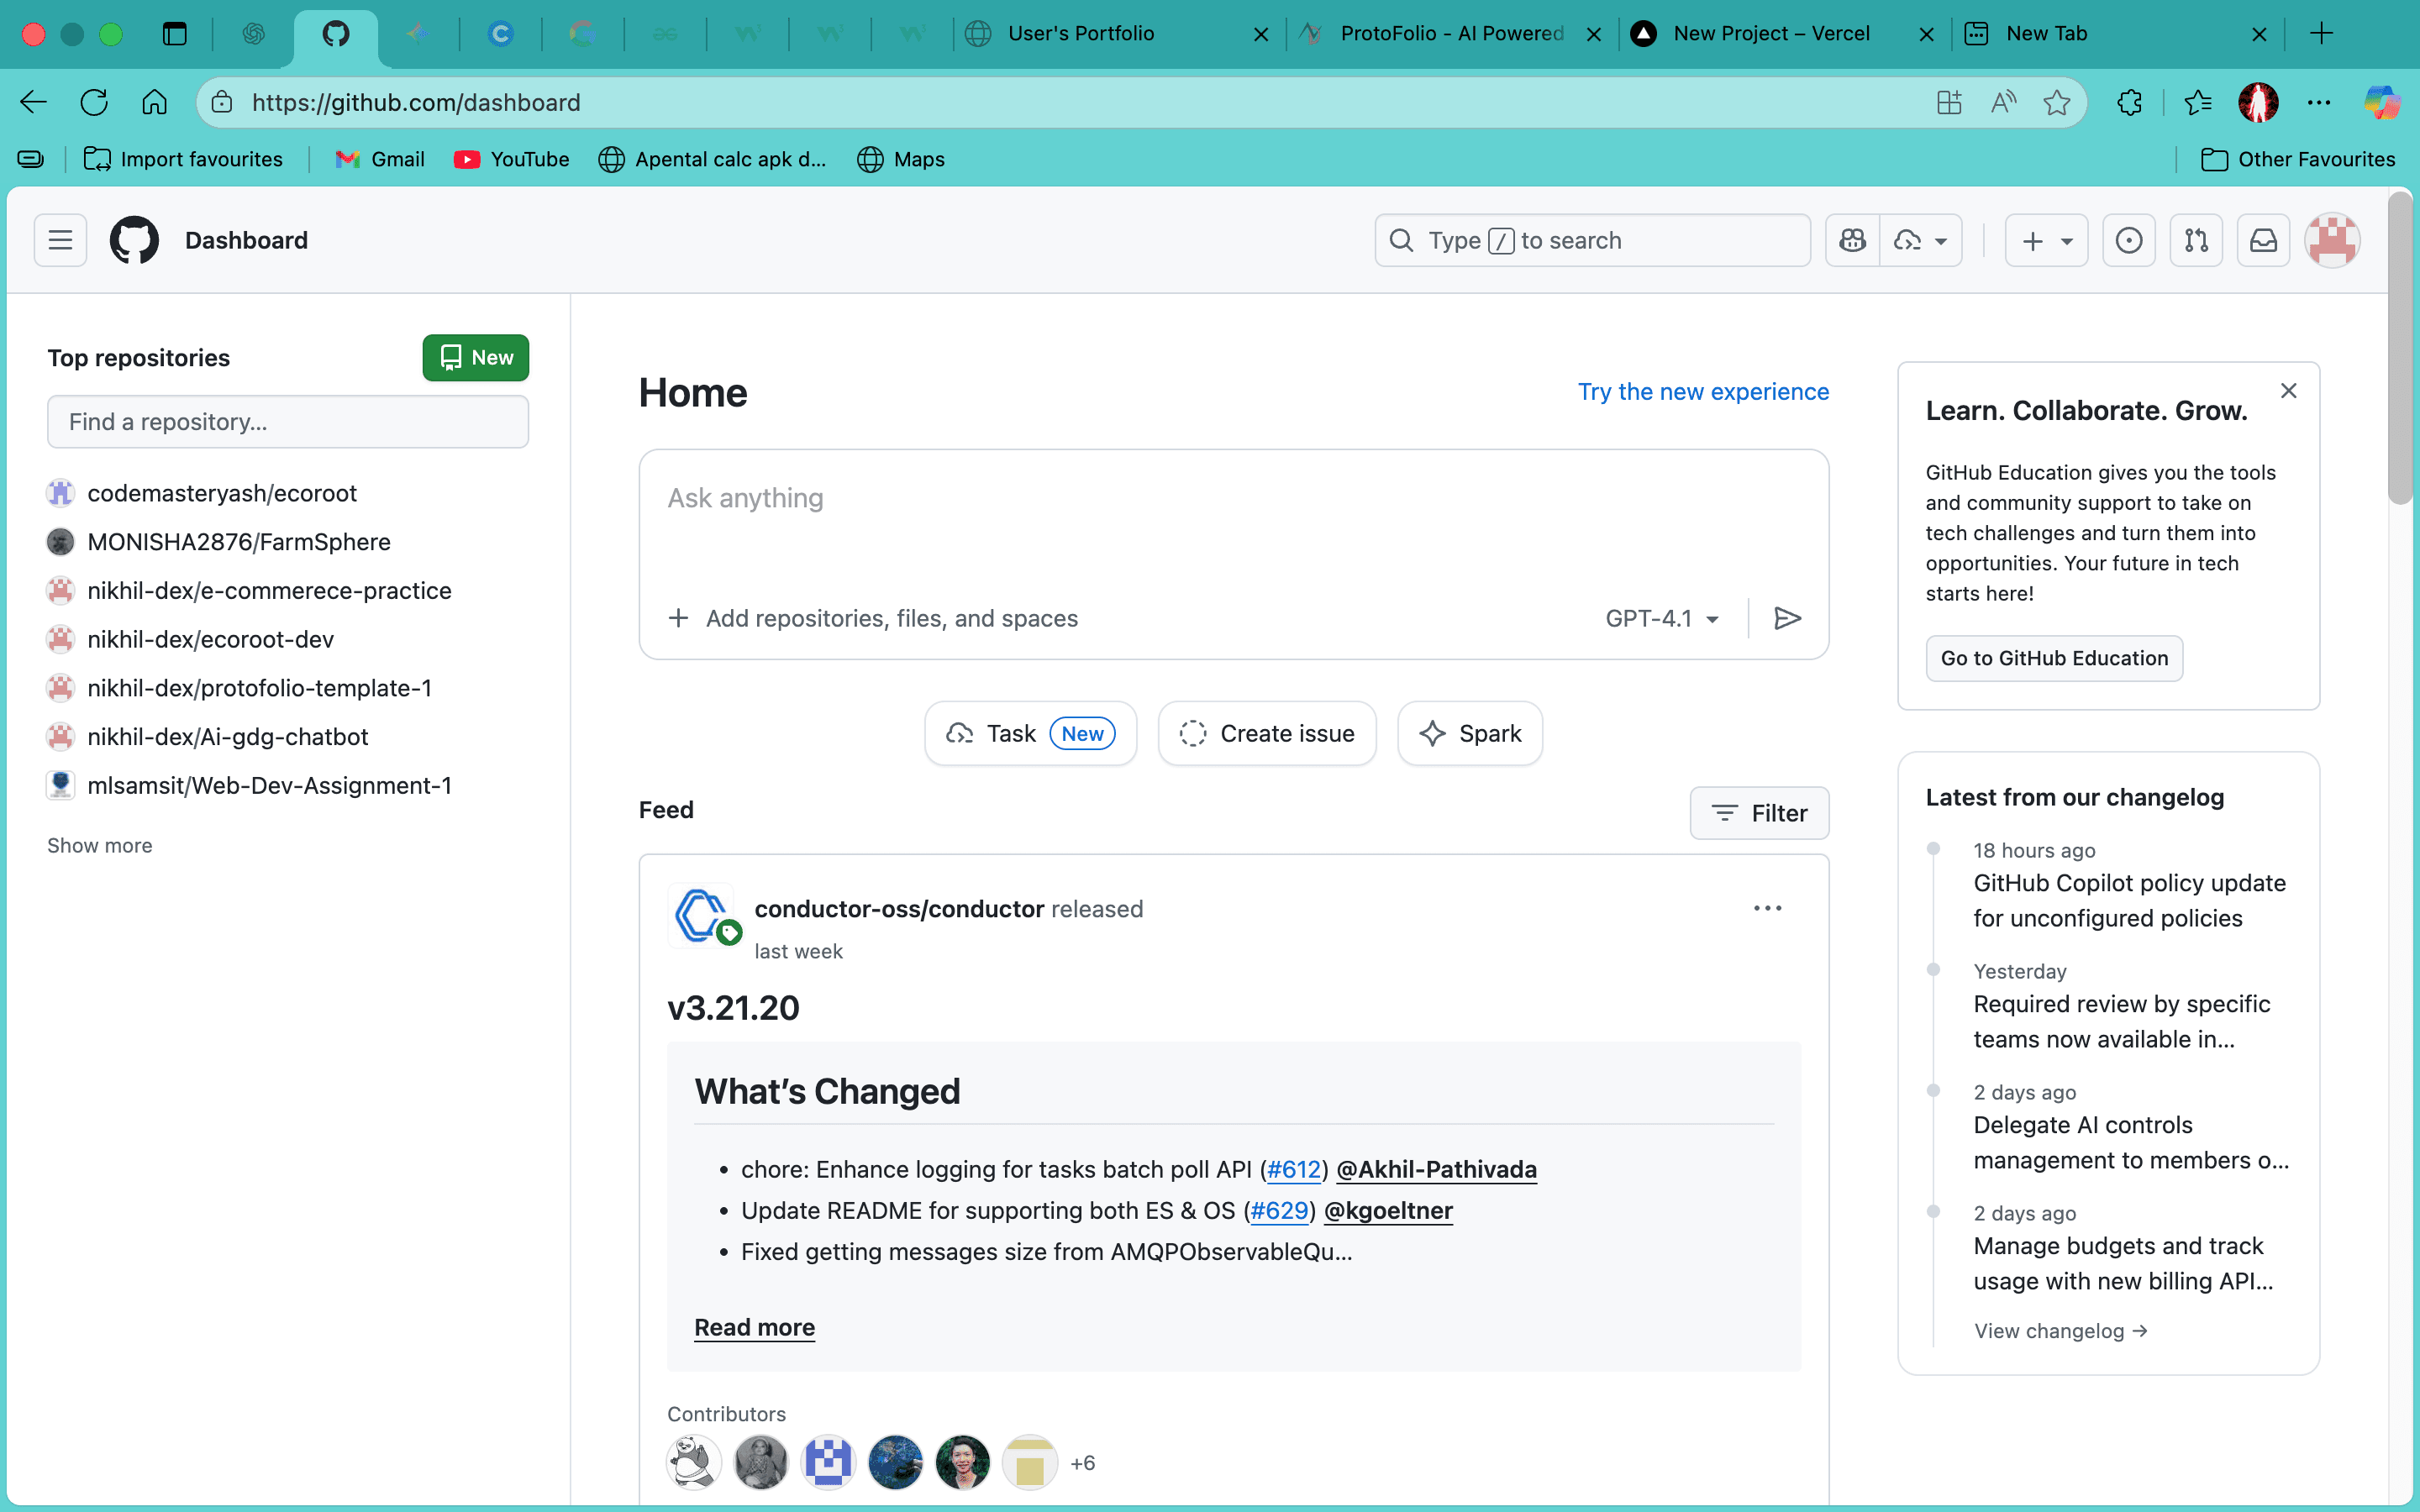This screenshot has width=2420, height=1512.
Task: Click the browser home icon
Action: click(154, 102)
